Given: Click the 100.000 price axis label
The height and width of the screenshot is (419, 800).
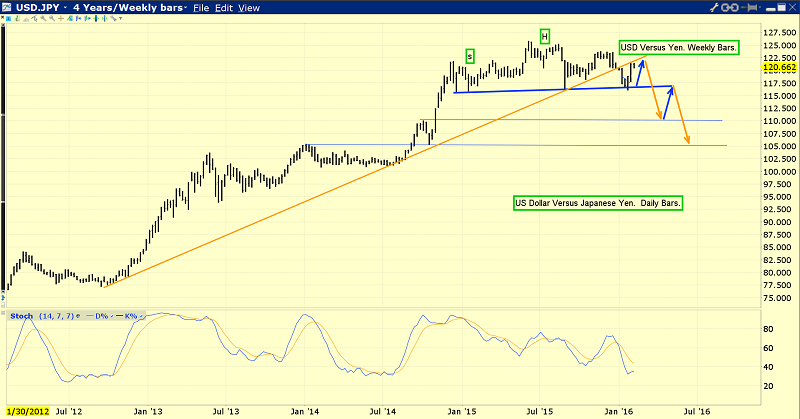Looking at the screenshot, I should [x=779, y=171].
